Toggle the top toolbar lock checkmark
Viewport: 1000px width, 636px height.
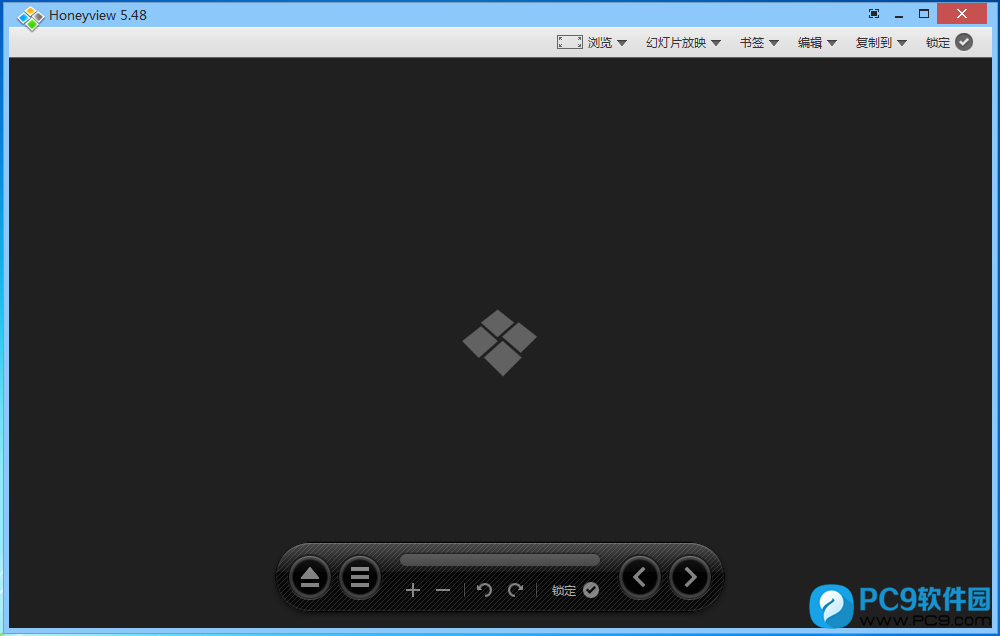(x=964, y=42)
